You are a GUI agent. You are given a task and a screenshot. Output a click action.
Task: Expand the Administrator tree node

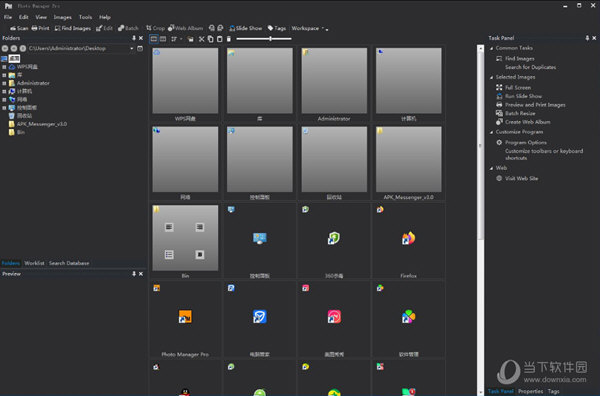click(x=4, y=83)
